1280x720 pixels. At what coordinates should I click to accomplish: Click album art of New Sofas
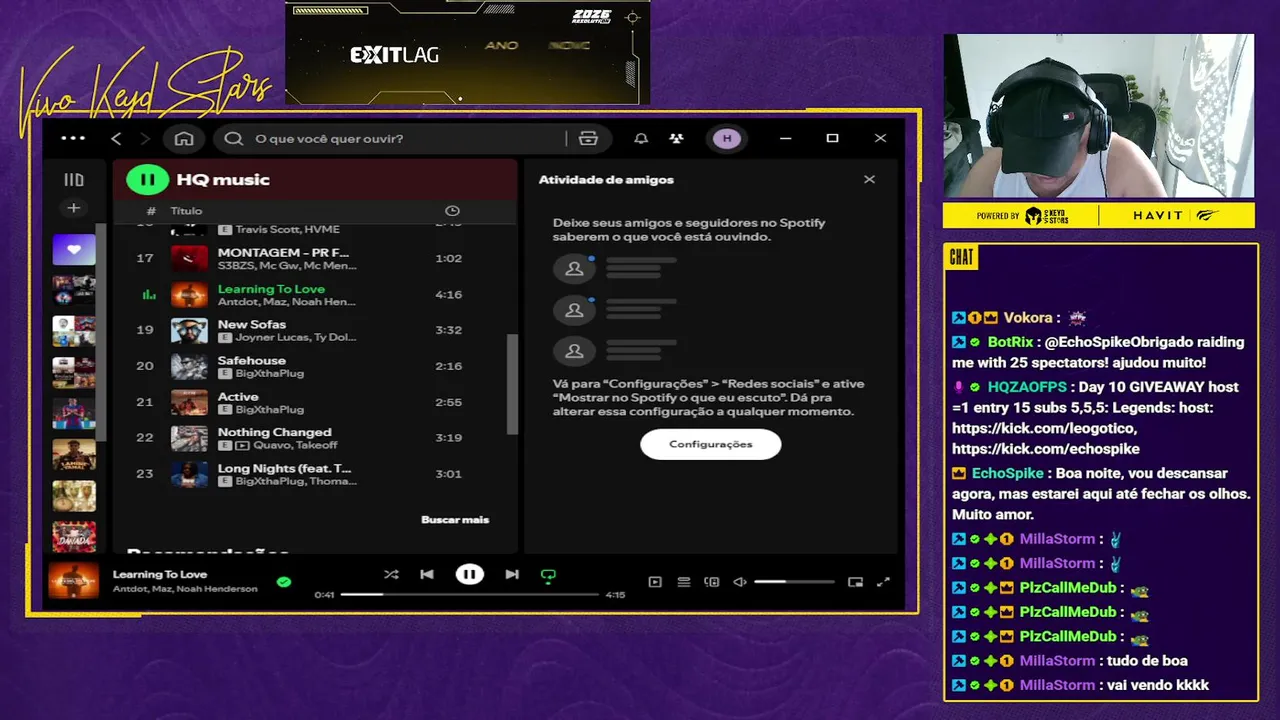(189, 331)
